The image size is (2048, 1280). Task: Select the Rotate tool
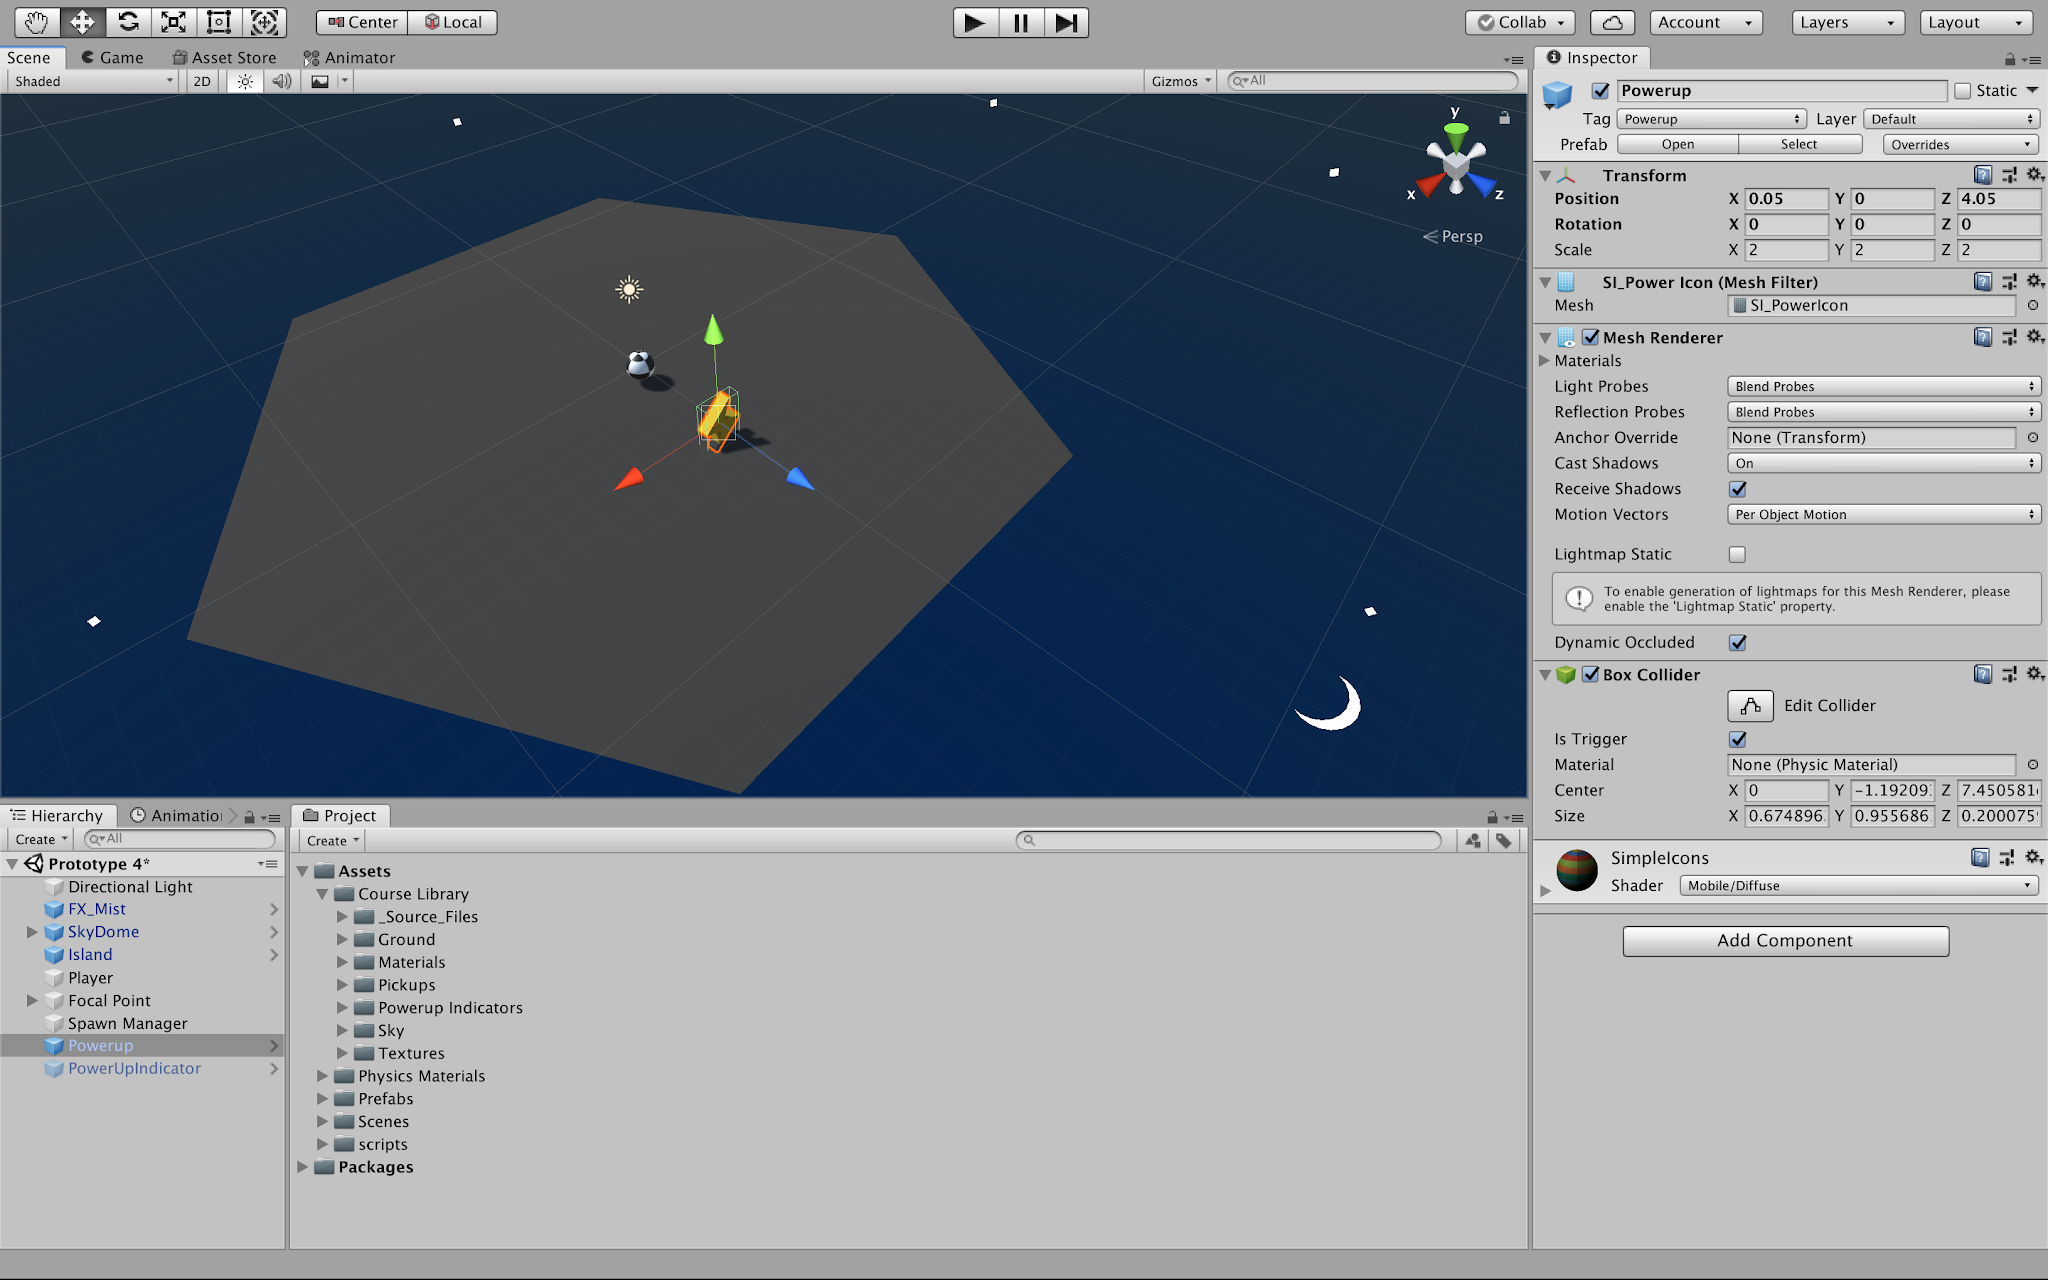128,21
